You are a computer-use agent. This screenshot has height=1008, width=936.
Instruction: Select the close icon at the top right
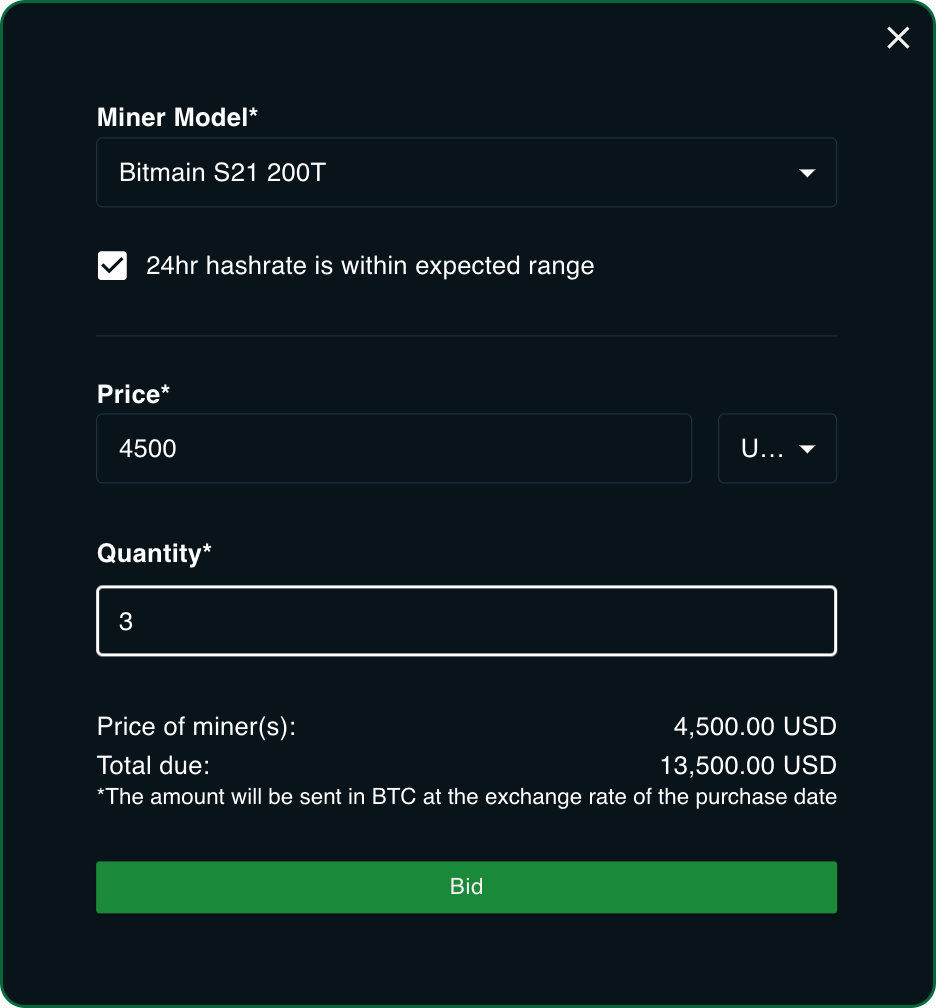(897, 38)
